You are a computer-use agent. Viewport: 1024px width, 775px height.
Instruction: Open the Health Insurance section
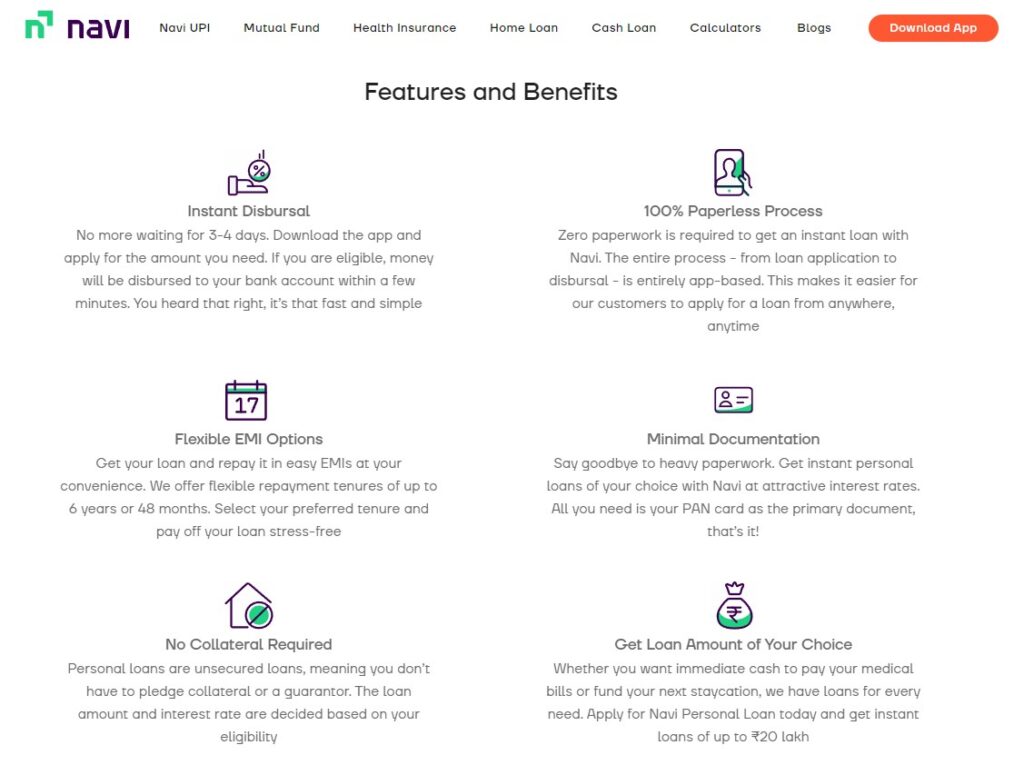(404, 28)
